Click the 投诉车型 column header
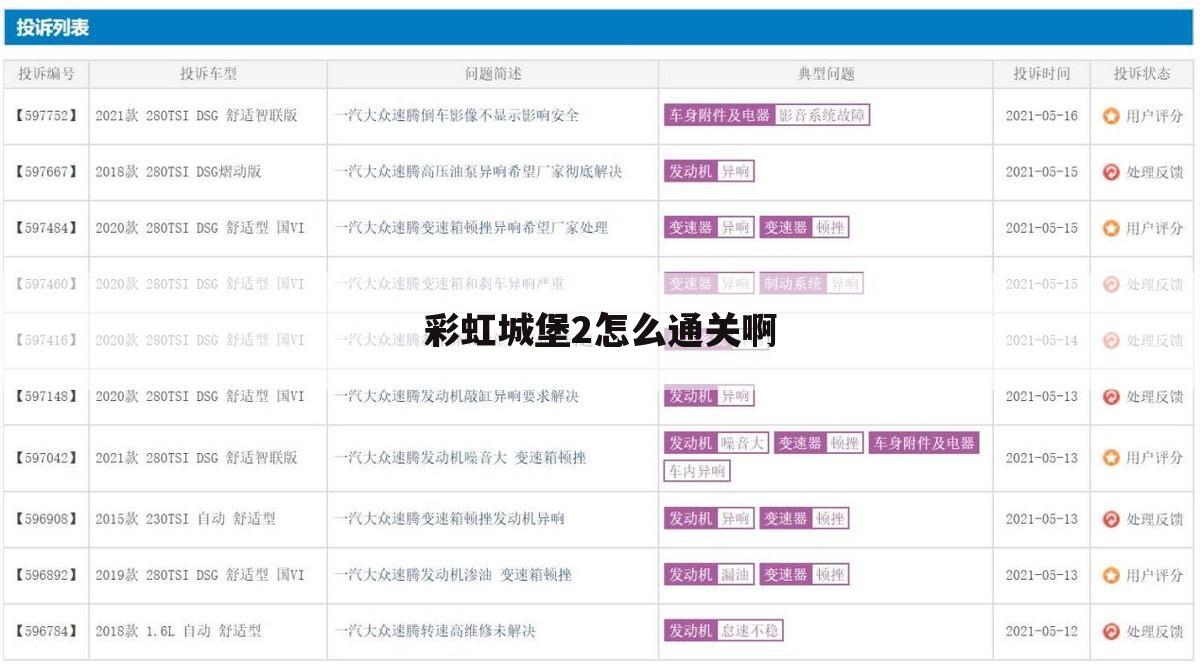The image size is (1200, 664). (208, 74)
